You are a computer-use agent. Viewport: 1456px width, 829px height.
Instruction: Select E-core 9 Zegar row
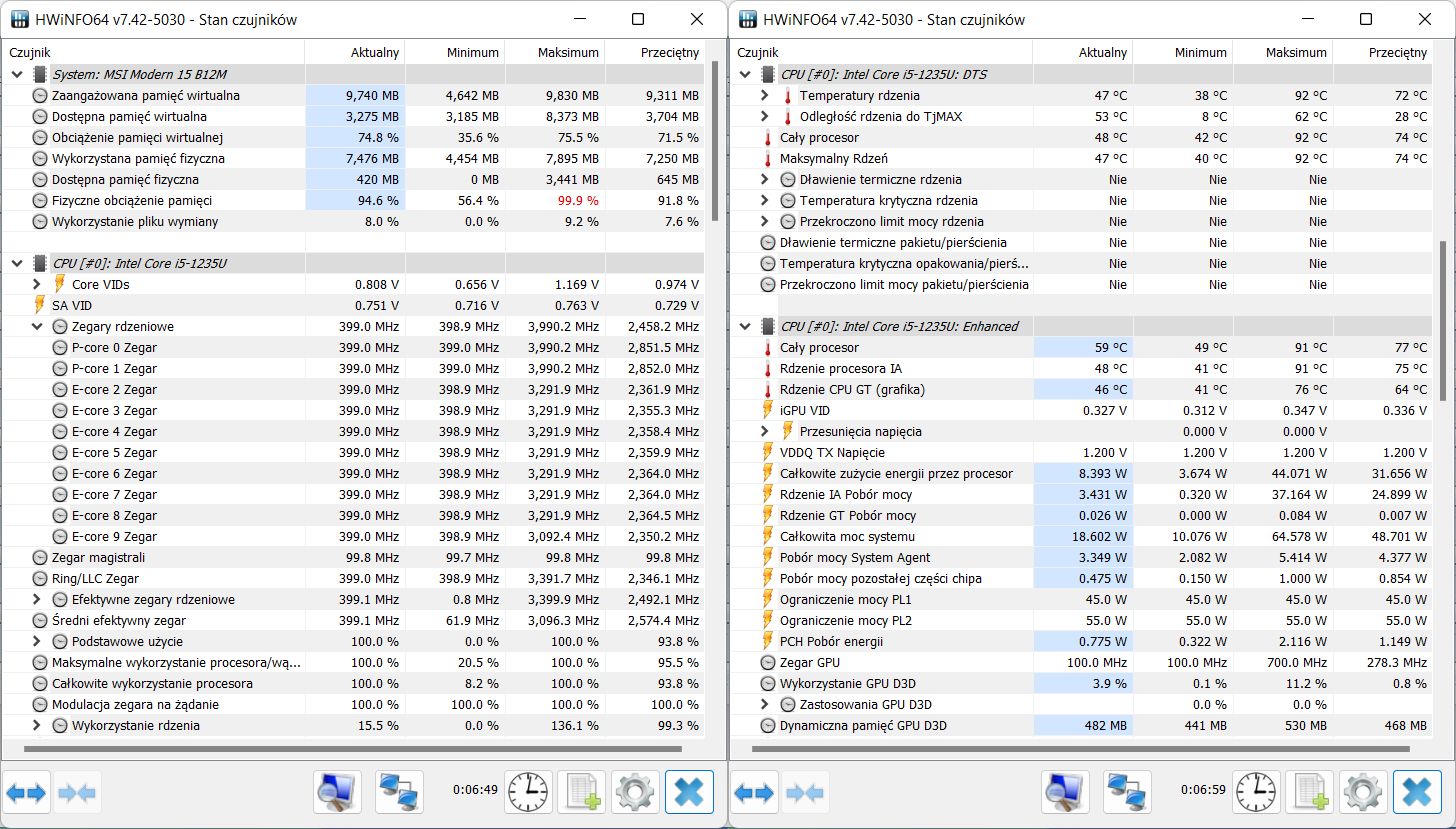(354, 536)
